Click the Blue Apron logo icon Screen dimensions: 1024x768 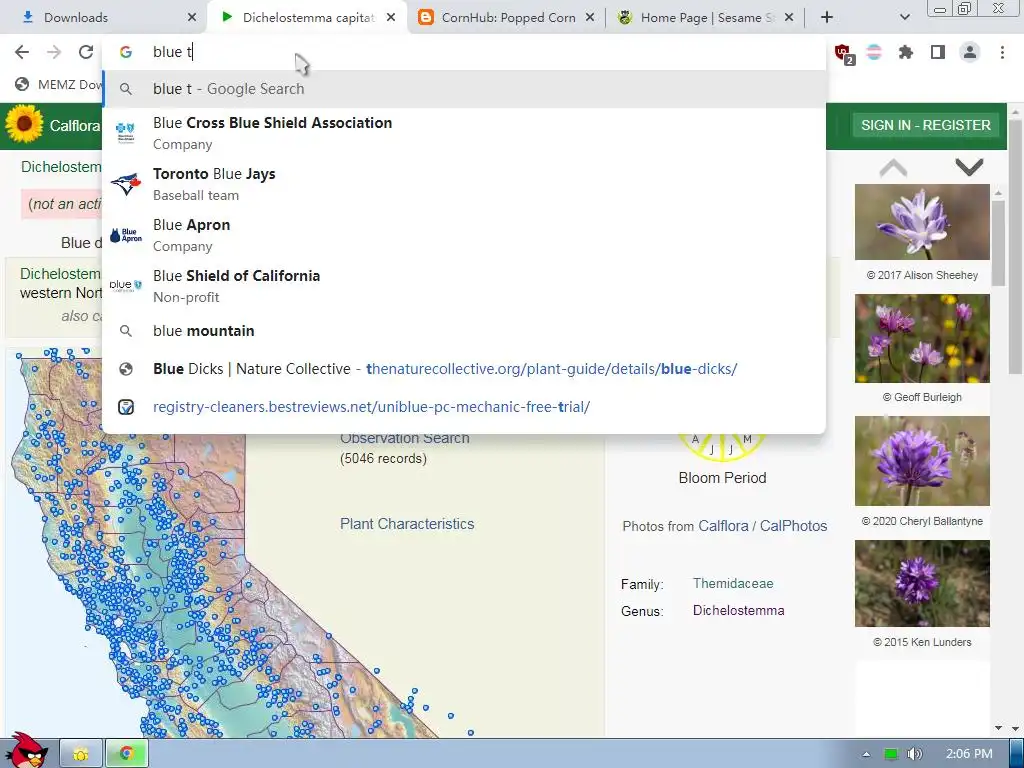126,235
